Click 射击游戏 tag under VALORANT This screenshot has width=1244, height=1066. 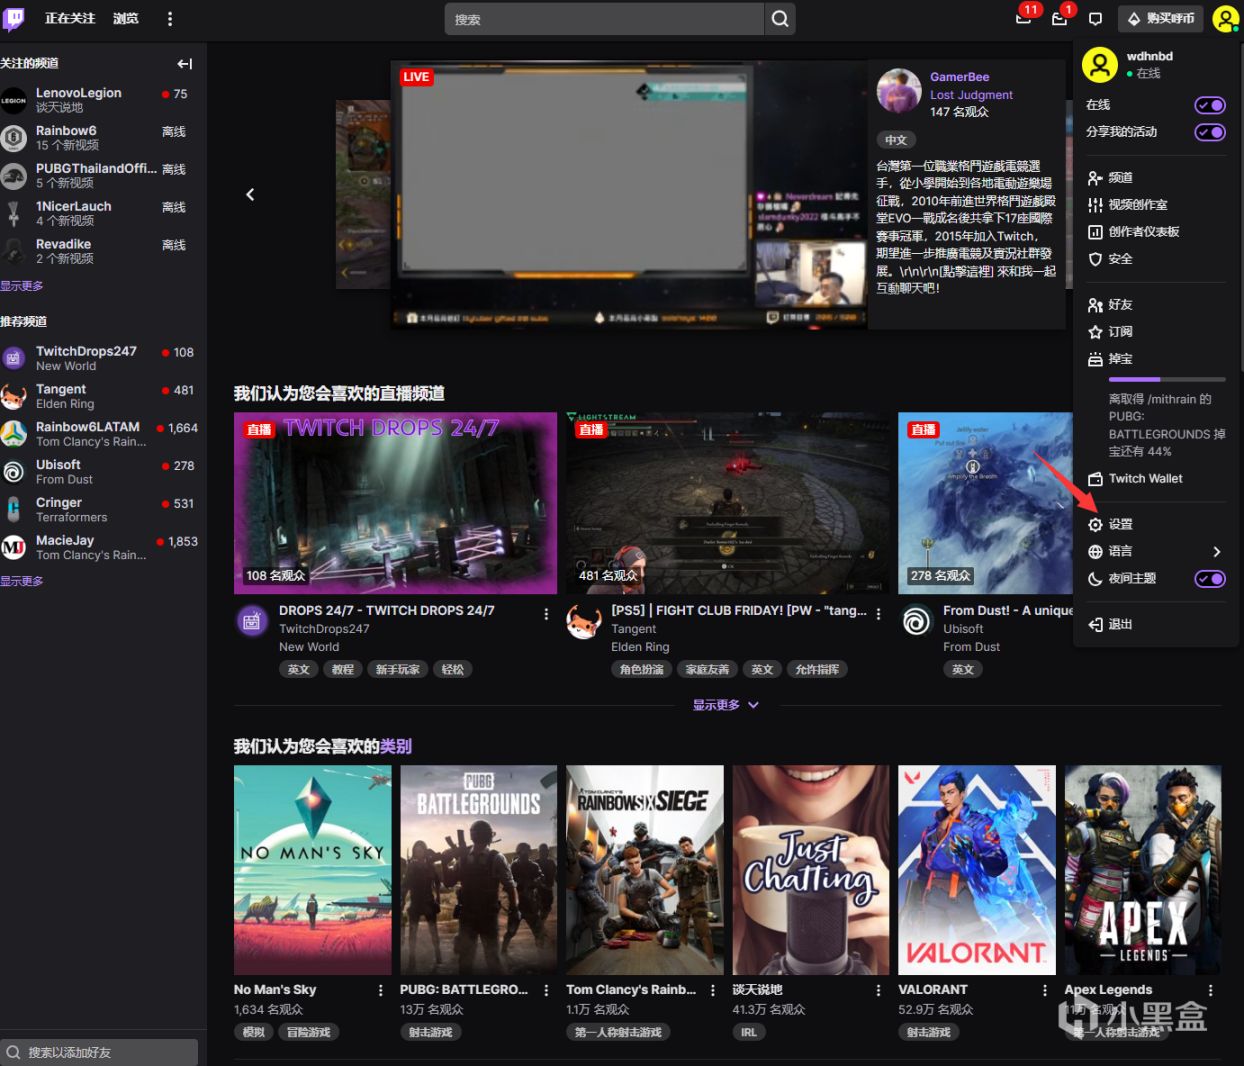[x=929, y=1032]
